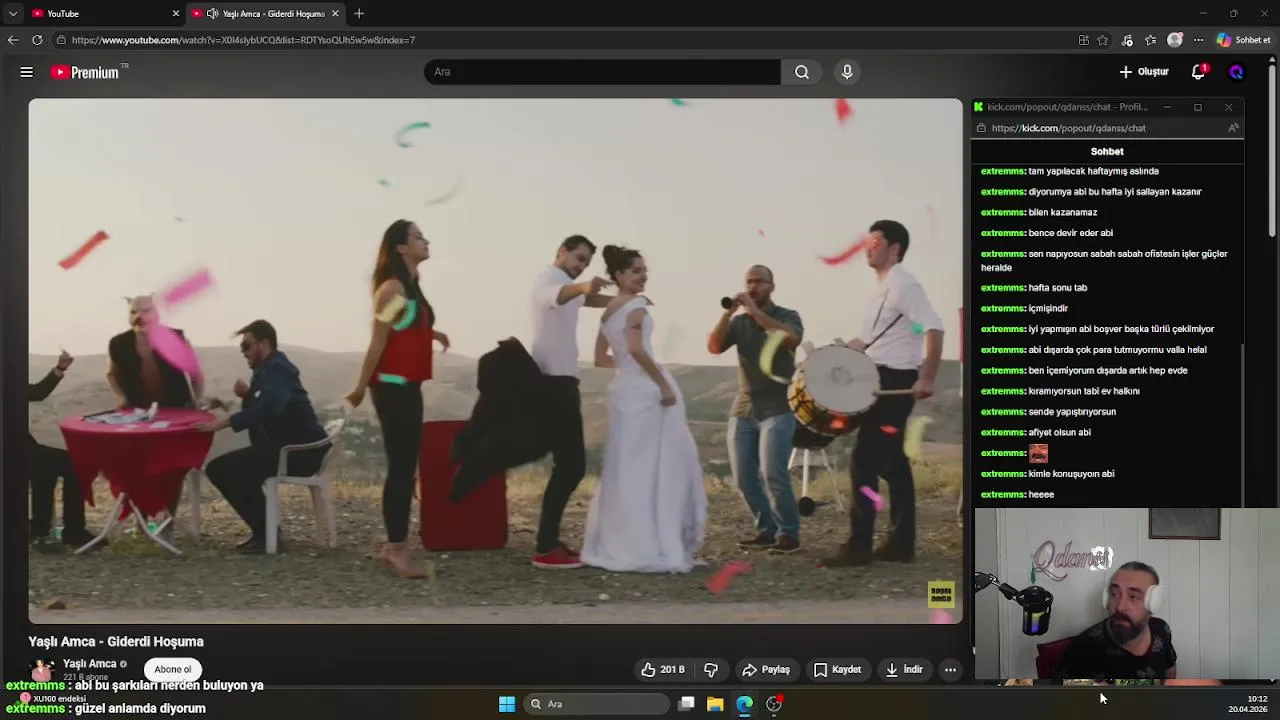Viewport: 1280px width, 720px height.
Task: Click the Sohbet chat header
Action: tap(1107, 151)
